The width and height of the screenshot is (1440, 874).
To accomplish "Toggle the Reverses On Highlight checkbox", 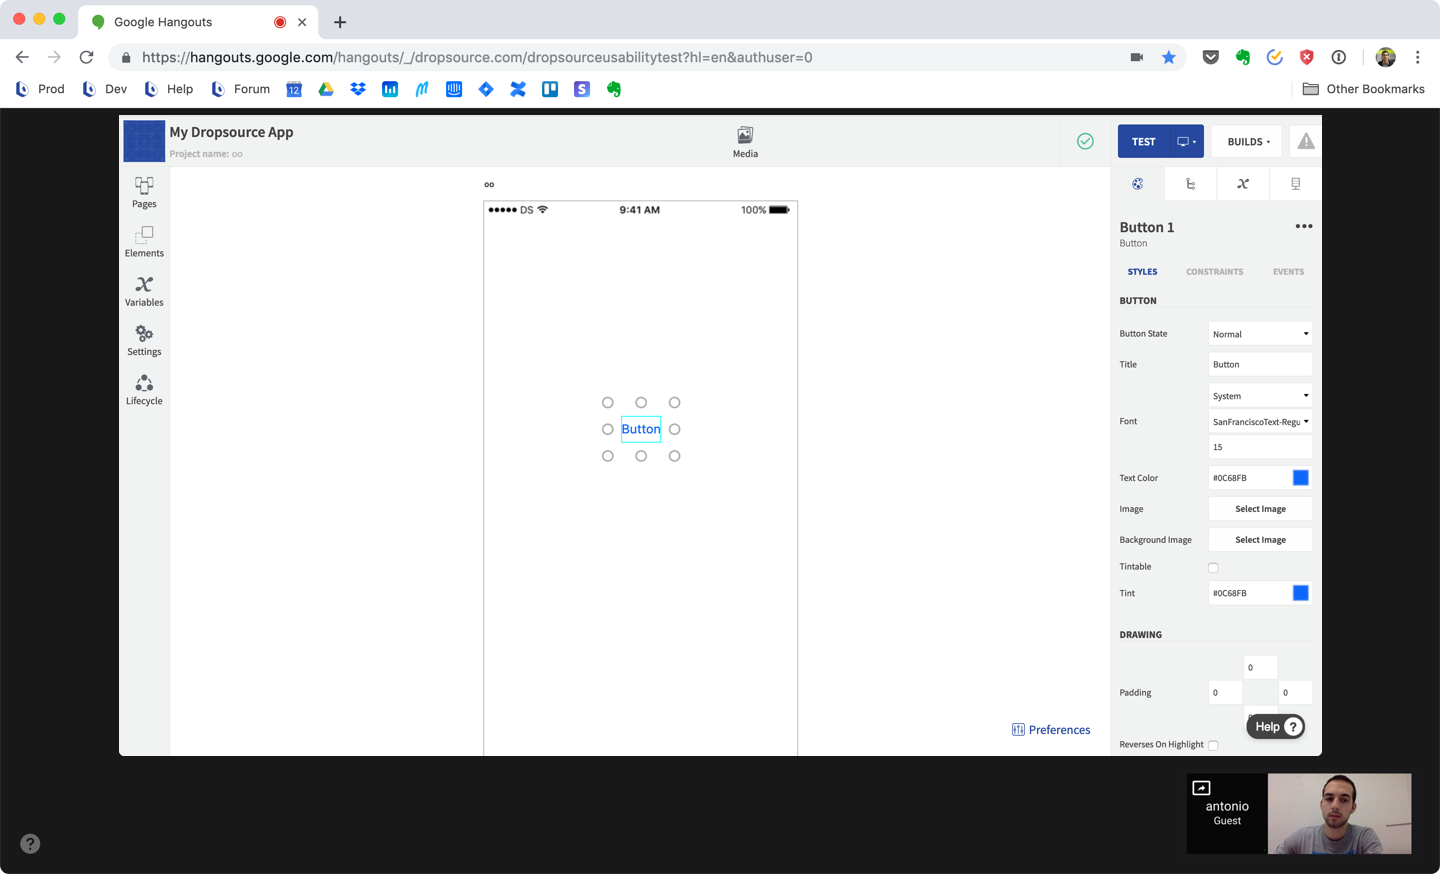I will pos(1213,745).
